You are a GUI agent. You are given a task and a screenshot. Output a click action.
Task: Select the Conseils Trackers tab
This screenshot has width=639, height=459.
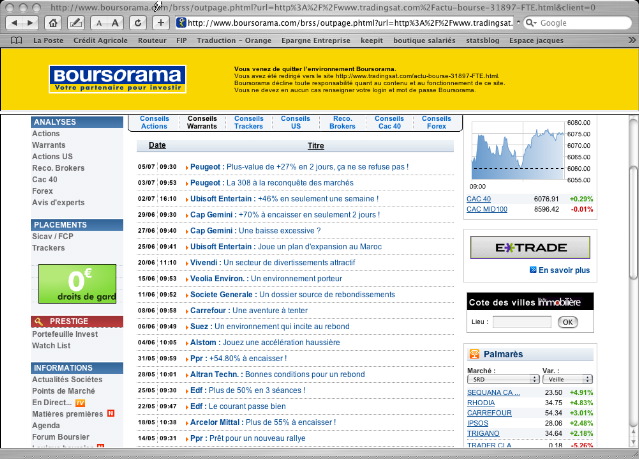pyautogui.click(x=249, y=123)
